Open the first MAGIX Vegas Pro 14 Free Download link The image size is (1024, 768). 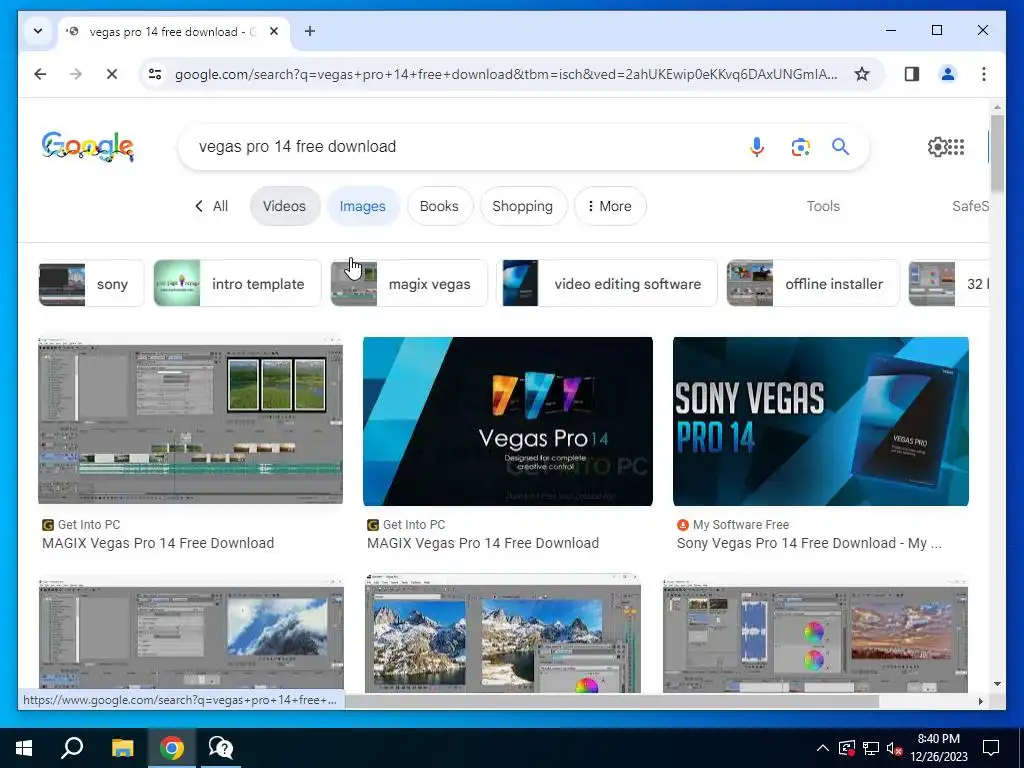pos(157,543)
